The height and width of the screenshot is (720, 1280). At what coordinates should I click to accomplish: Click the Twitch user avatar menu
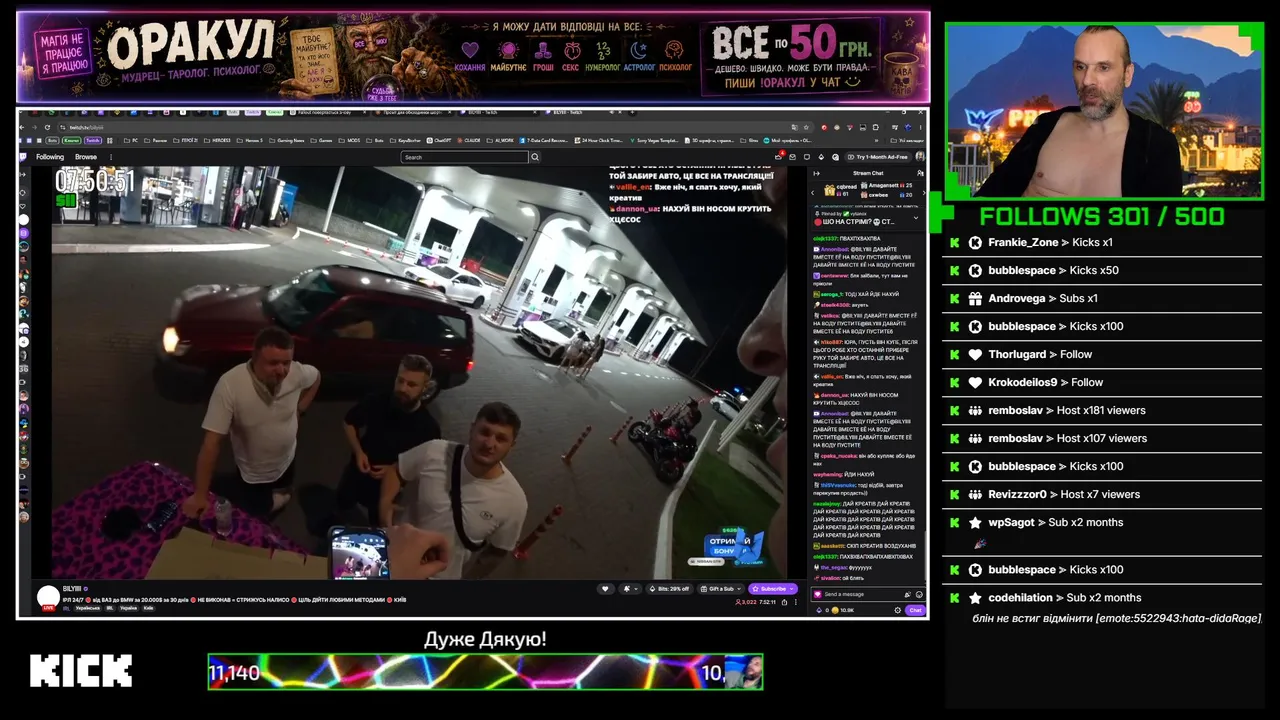920,157
